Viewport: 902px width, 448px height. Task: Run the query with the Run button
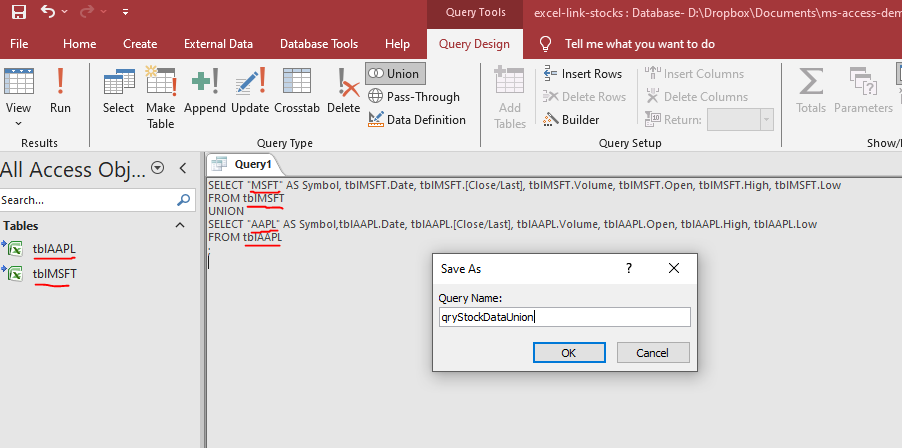point(60,91)
